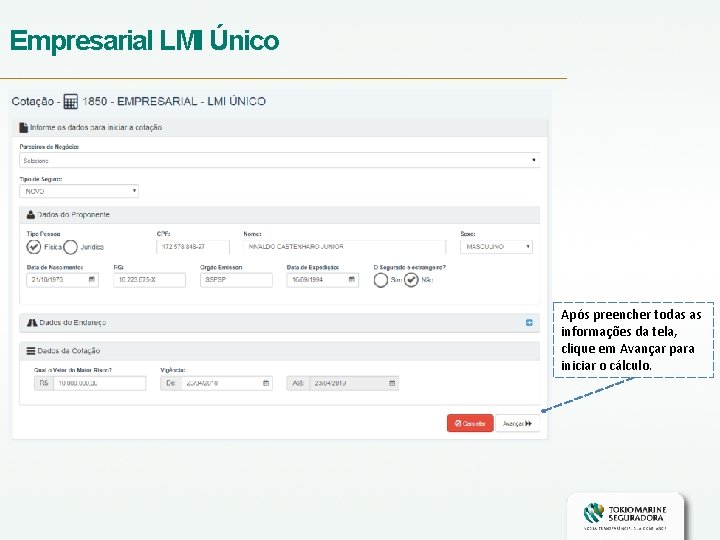Click the document icon in 'Informe os dados' header

pyautogui.click(x=23, y=128)
